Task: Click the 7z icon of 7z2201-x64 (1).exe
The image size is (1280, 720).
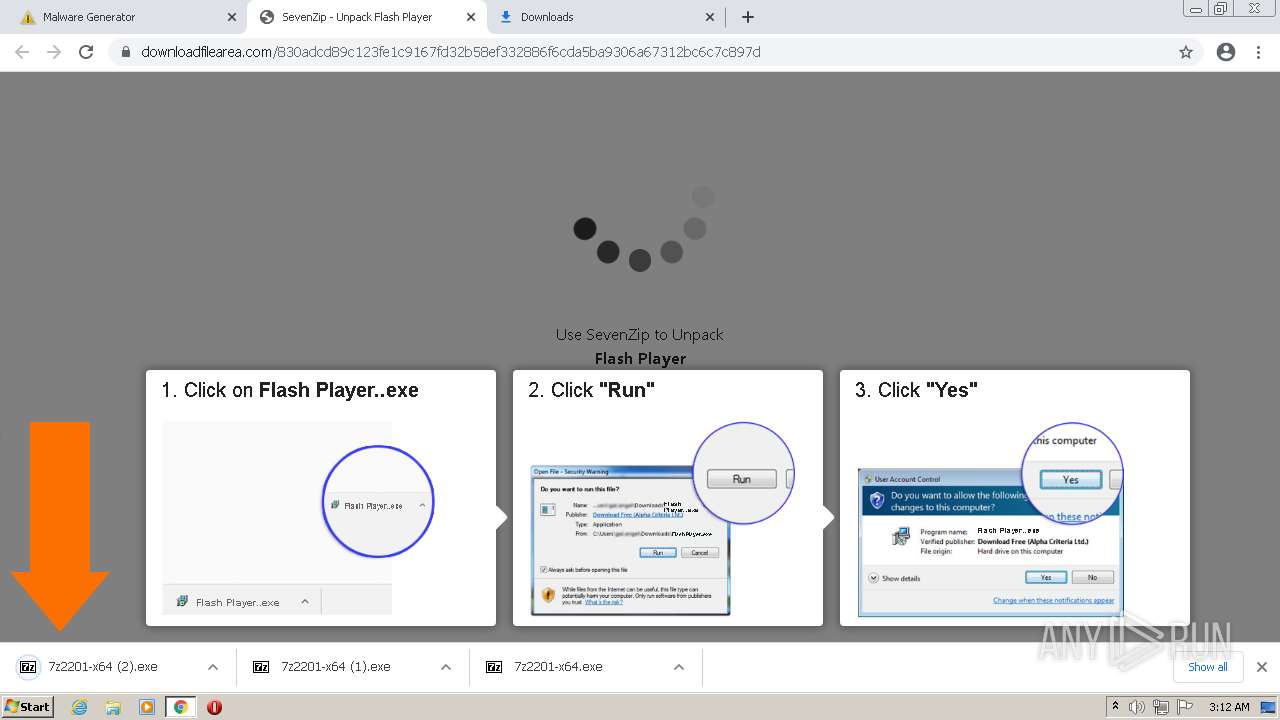Action: [x=261, y=667]
